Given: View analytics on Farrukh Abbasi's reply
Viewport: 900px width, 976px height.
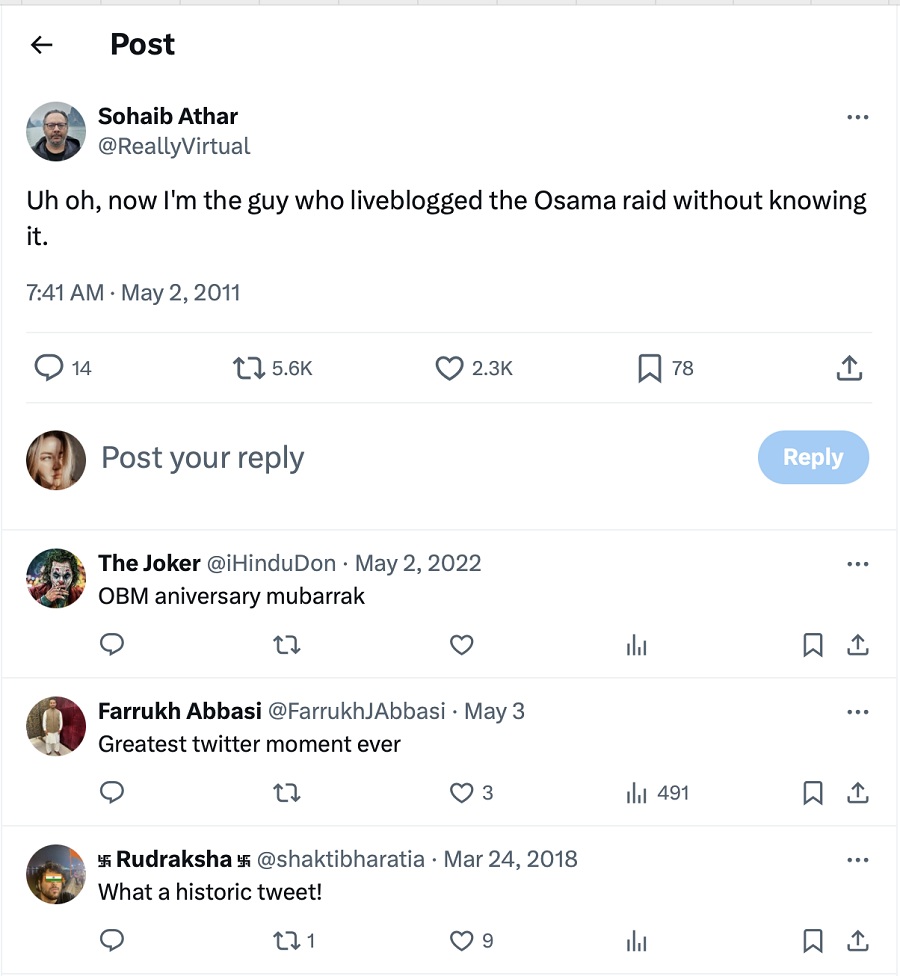Looking at the screenshot, I should tap(637, 793).
